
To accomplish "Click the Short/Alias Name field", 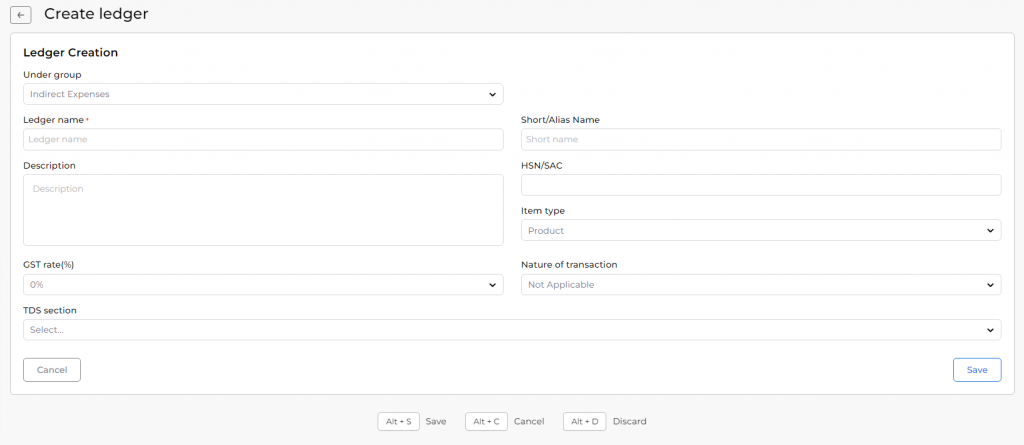I will [761, 139].
